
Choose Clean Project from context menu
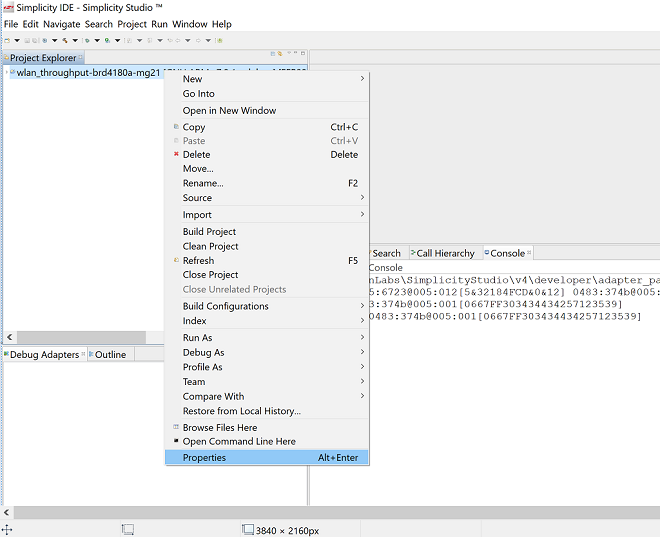210,246
